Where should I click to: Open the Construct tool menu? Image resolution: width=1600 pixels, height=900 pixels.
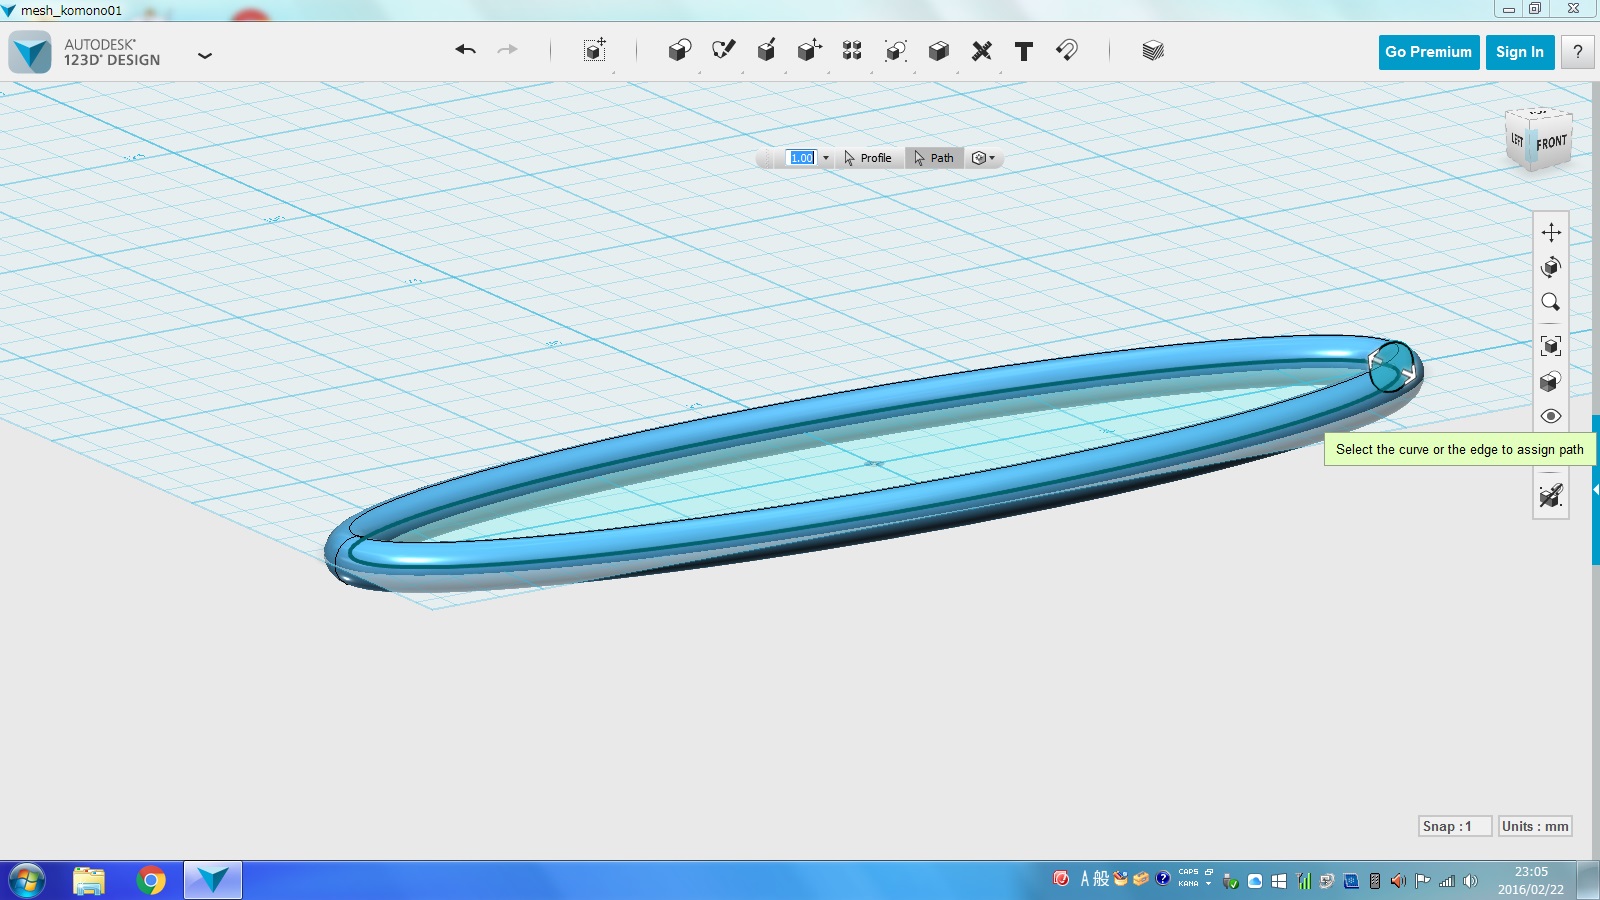click(767, 50)
